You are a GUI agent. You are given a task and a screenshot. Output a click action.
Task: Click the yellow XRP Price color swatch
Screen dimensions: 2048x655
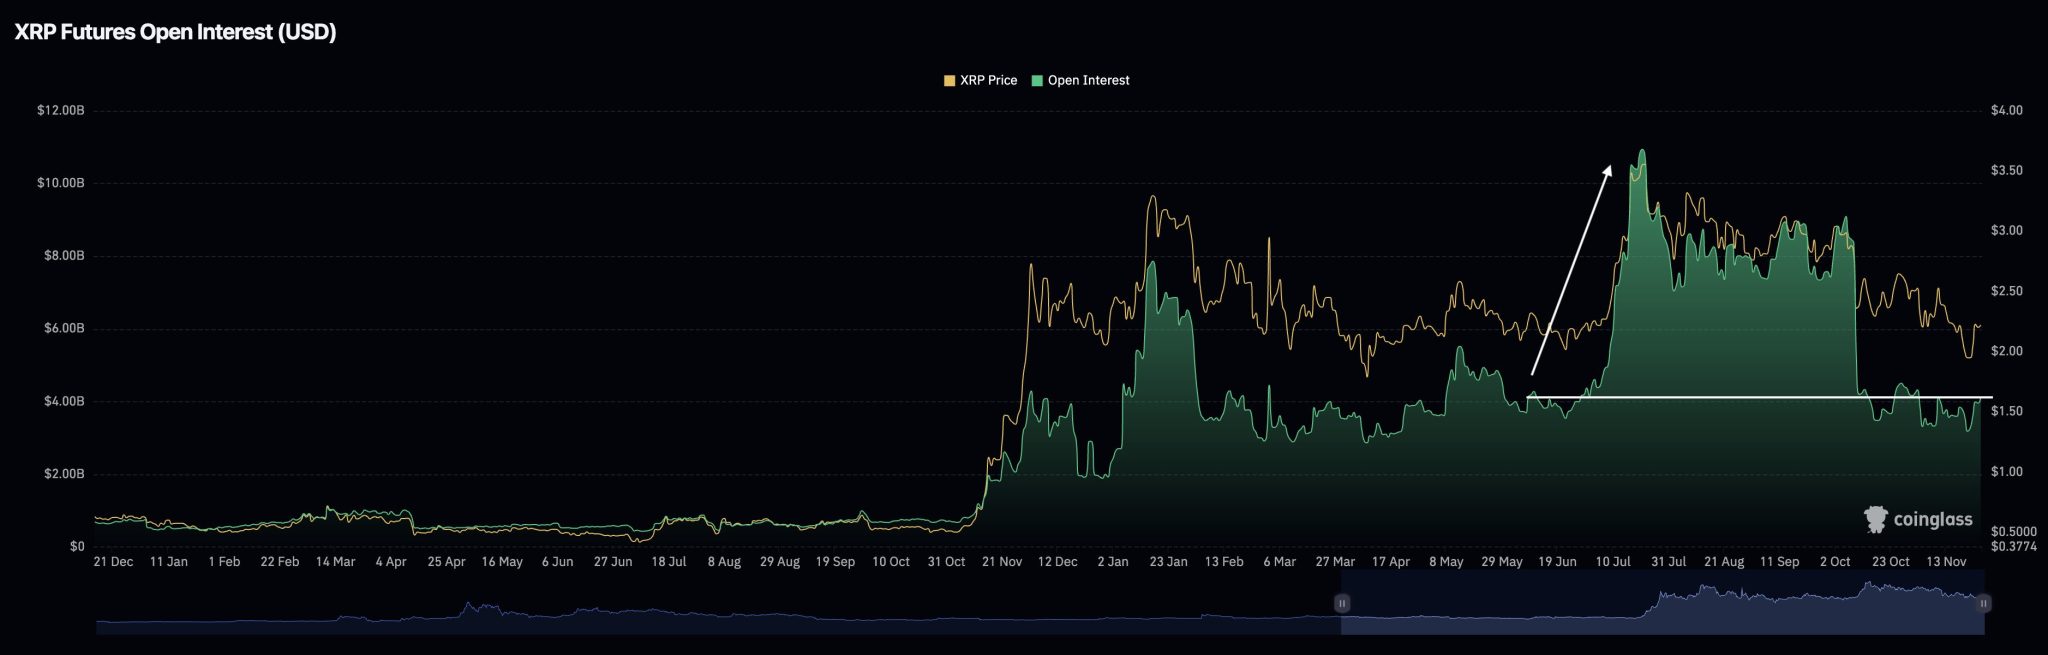[949, 80]
